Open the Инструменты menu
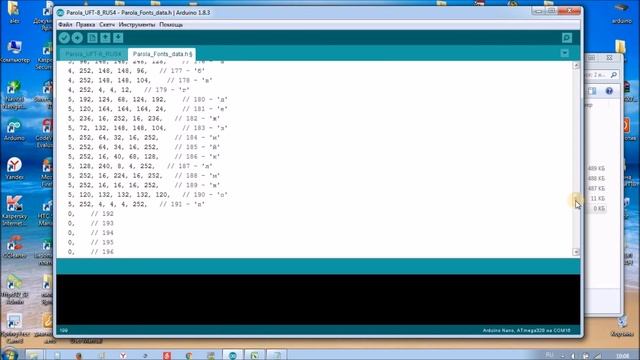Image resolution: width=640 pixels, height=360 pixels. [137, 25]
